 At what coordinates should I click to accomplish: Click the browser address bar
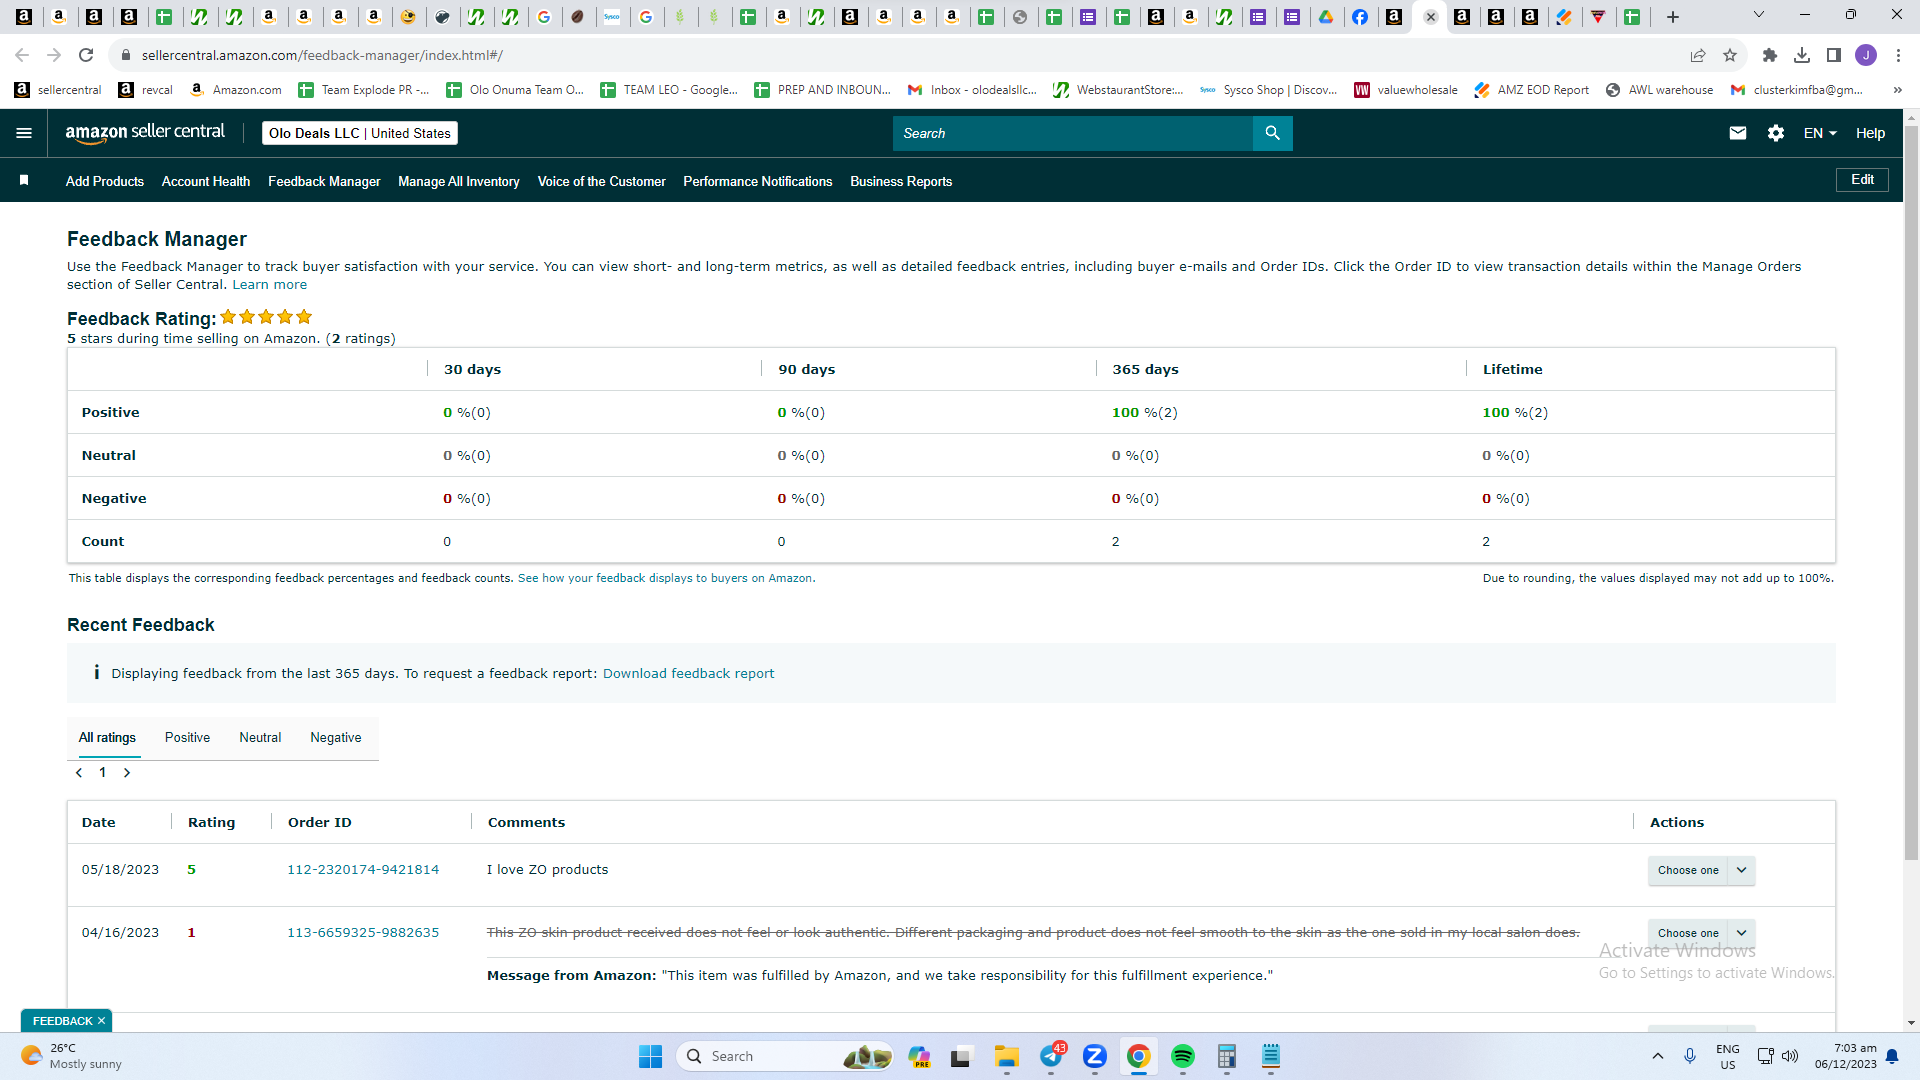(x=900, y=55)
